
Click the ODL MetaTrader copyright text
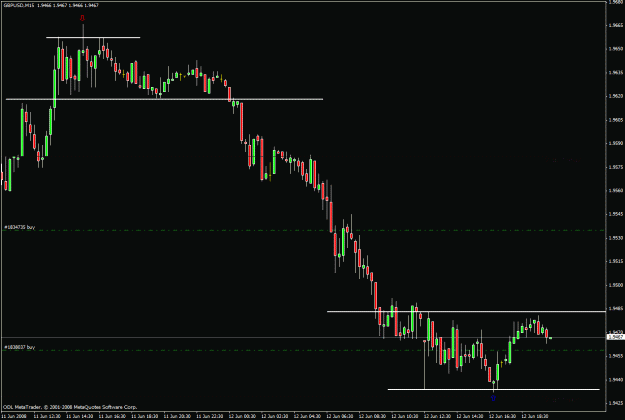click(x=70, y=407)
